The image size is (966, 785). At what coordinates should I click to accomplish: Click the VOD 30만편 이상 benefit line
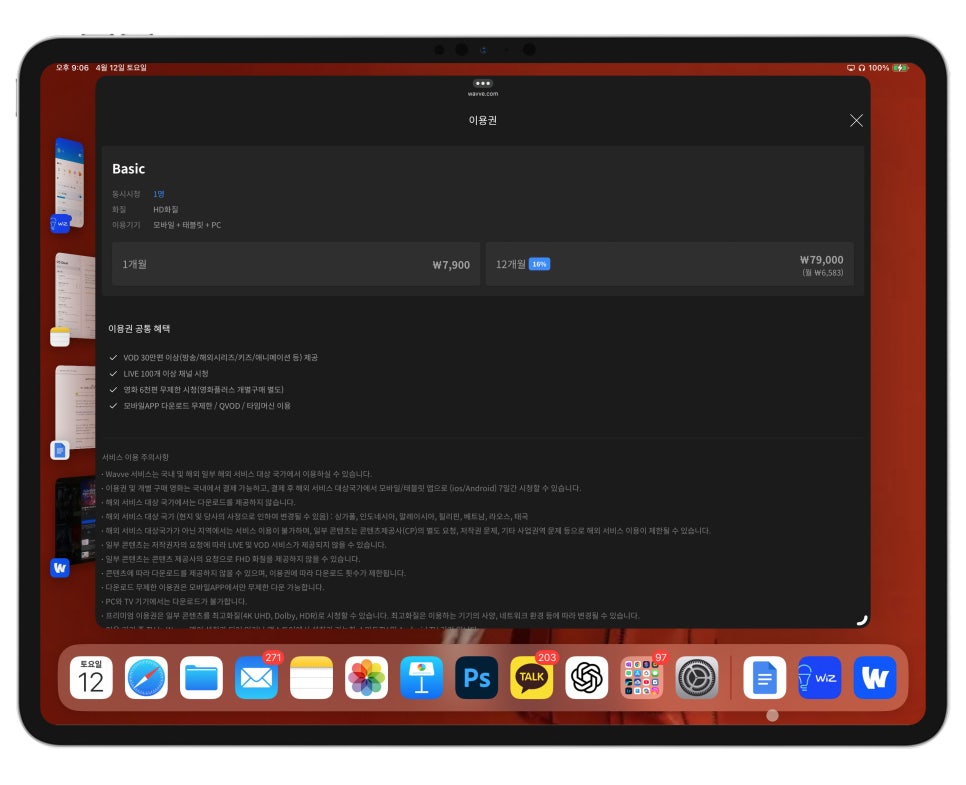coord(220,357)
